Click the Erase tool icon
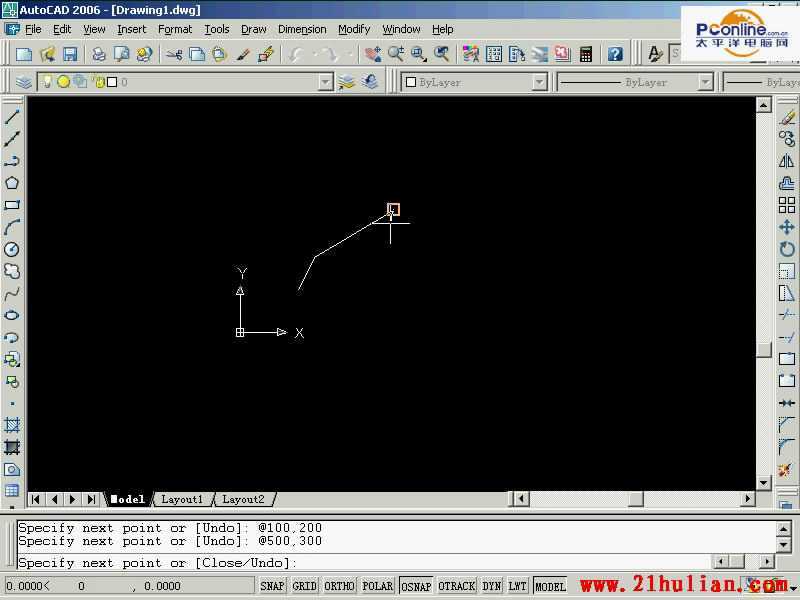 point(787,117)
